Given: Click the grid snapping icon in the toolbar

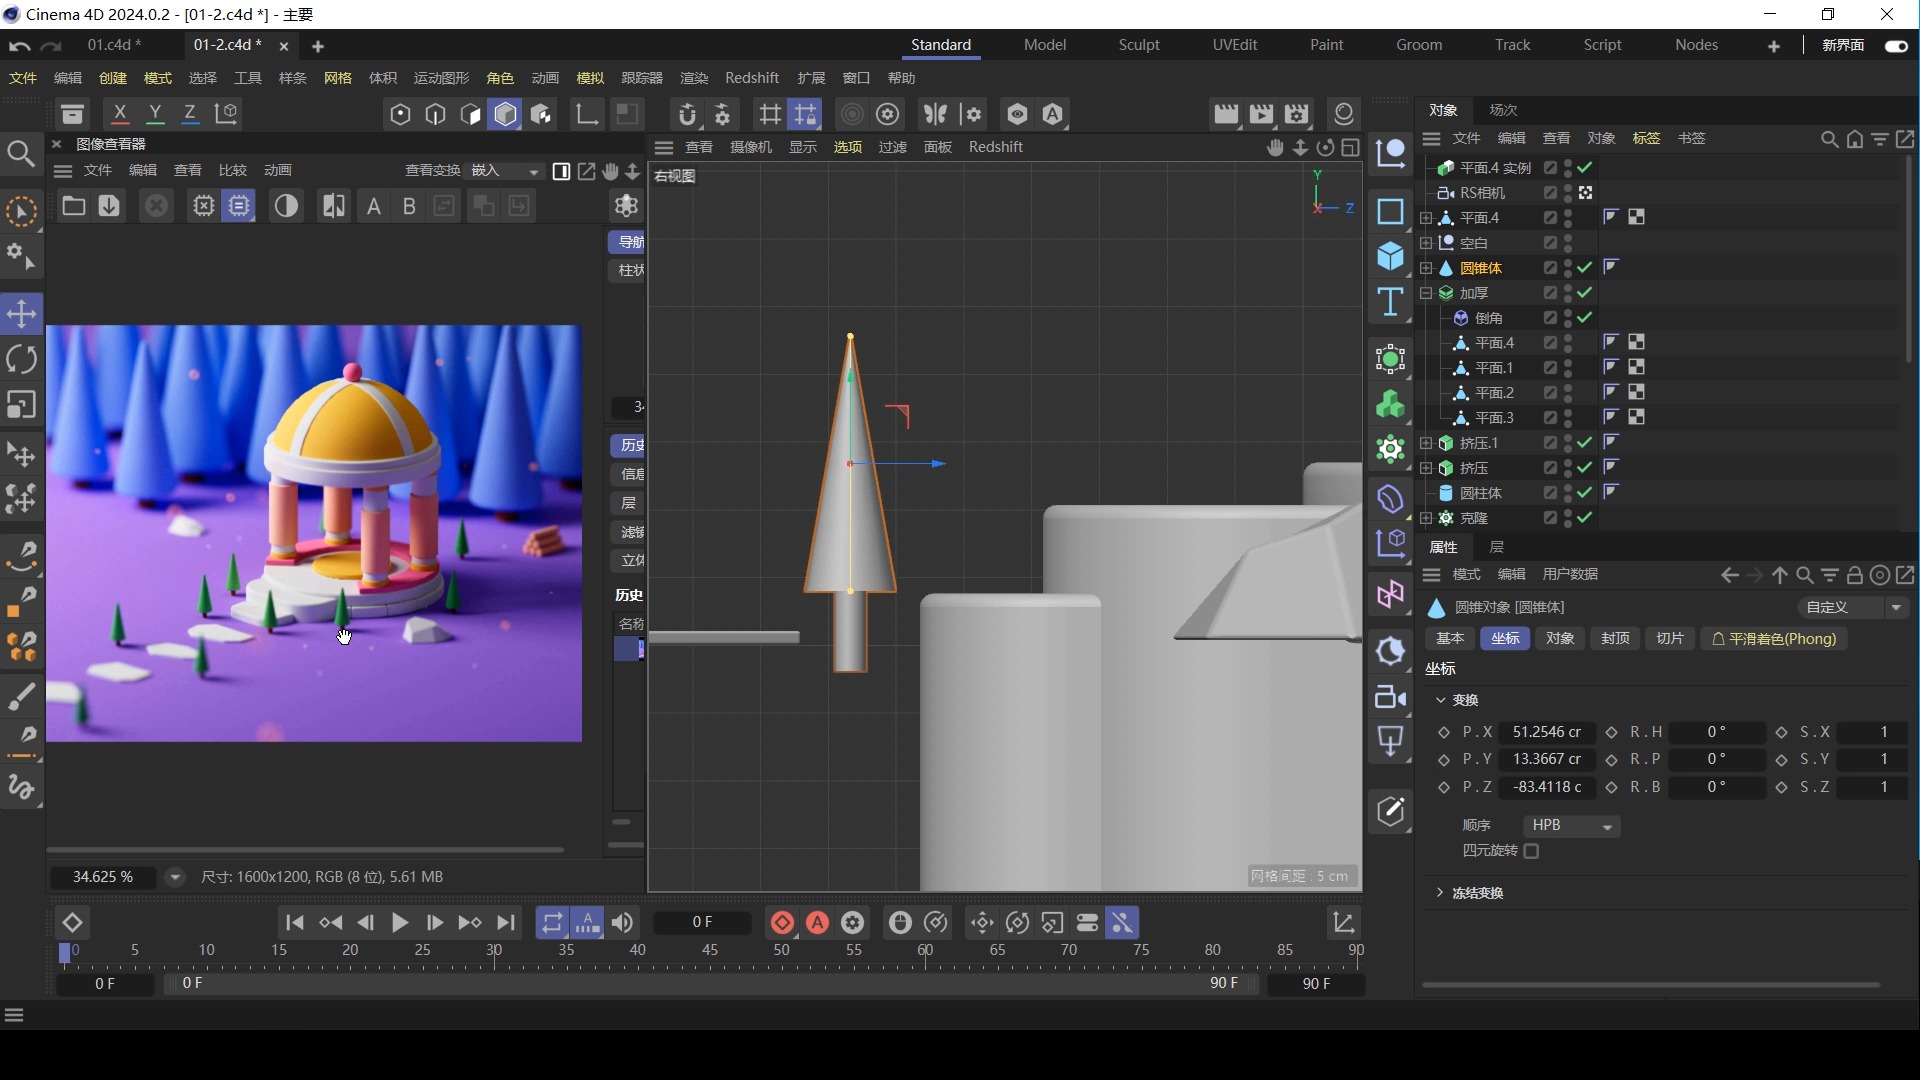Looking at the screenshot, I should (x=770, y=114).
